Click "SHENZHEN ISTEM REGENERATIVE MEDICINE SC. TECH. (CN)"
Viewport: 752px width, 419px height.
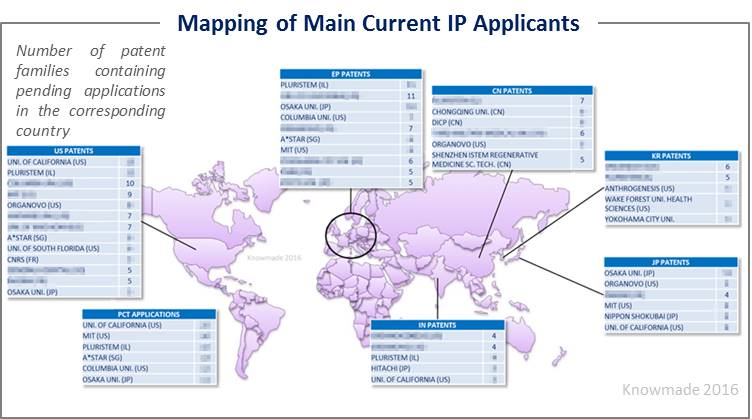(x=485, y=160)
